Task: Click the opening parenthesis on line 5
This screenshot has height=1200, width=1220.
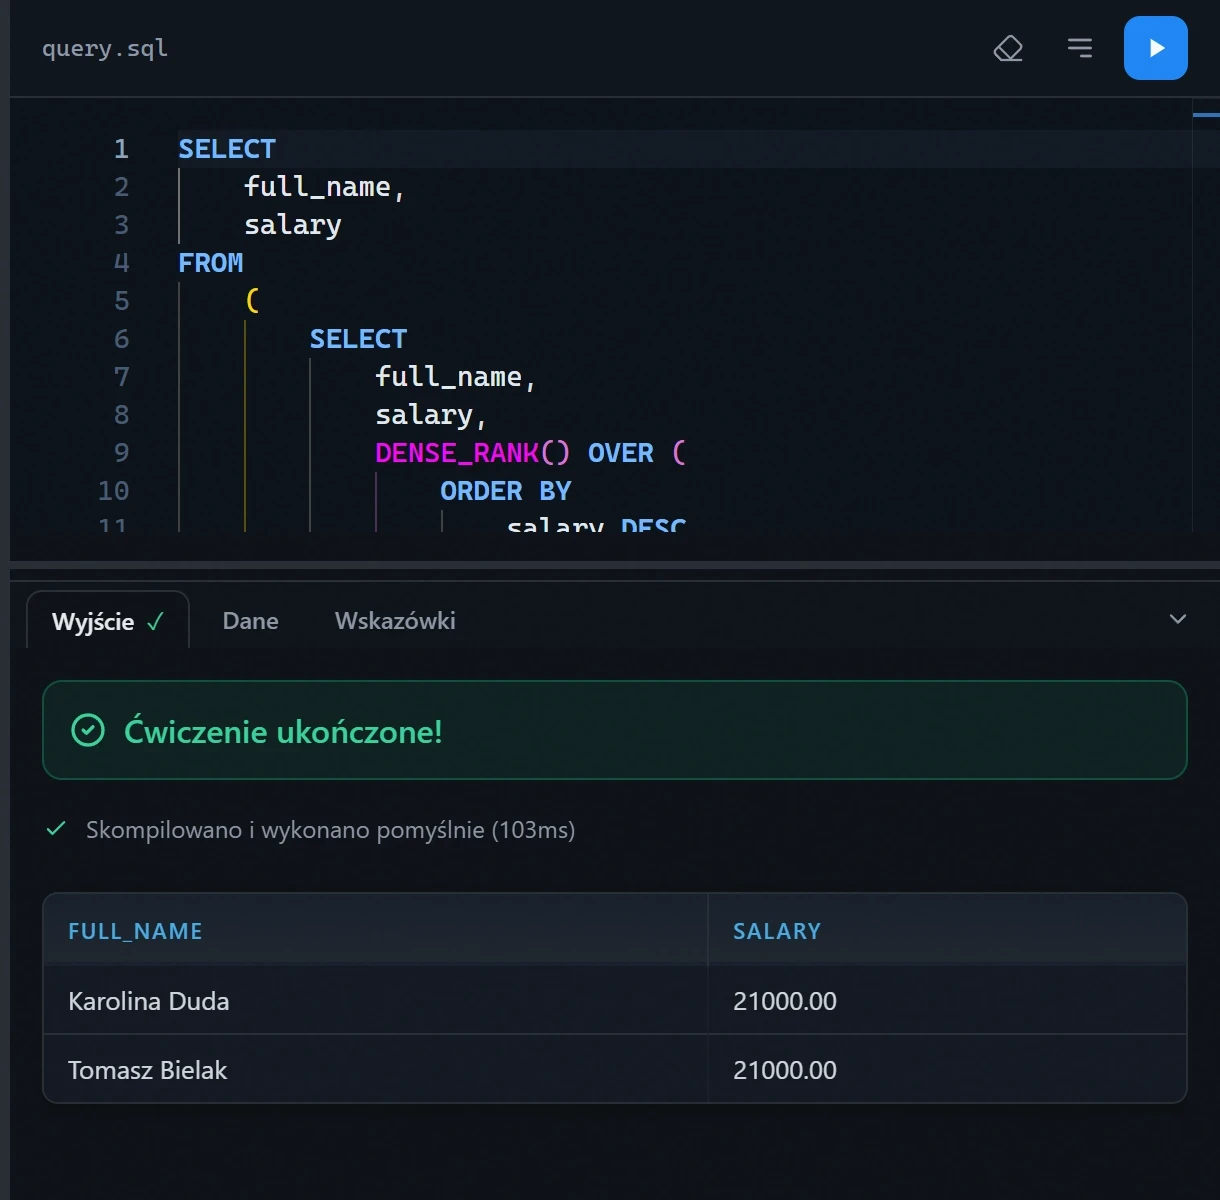Action: pyautogui.click(x=252, y=301)
